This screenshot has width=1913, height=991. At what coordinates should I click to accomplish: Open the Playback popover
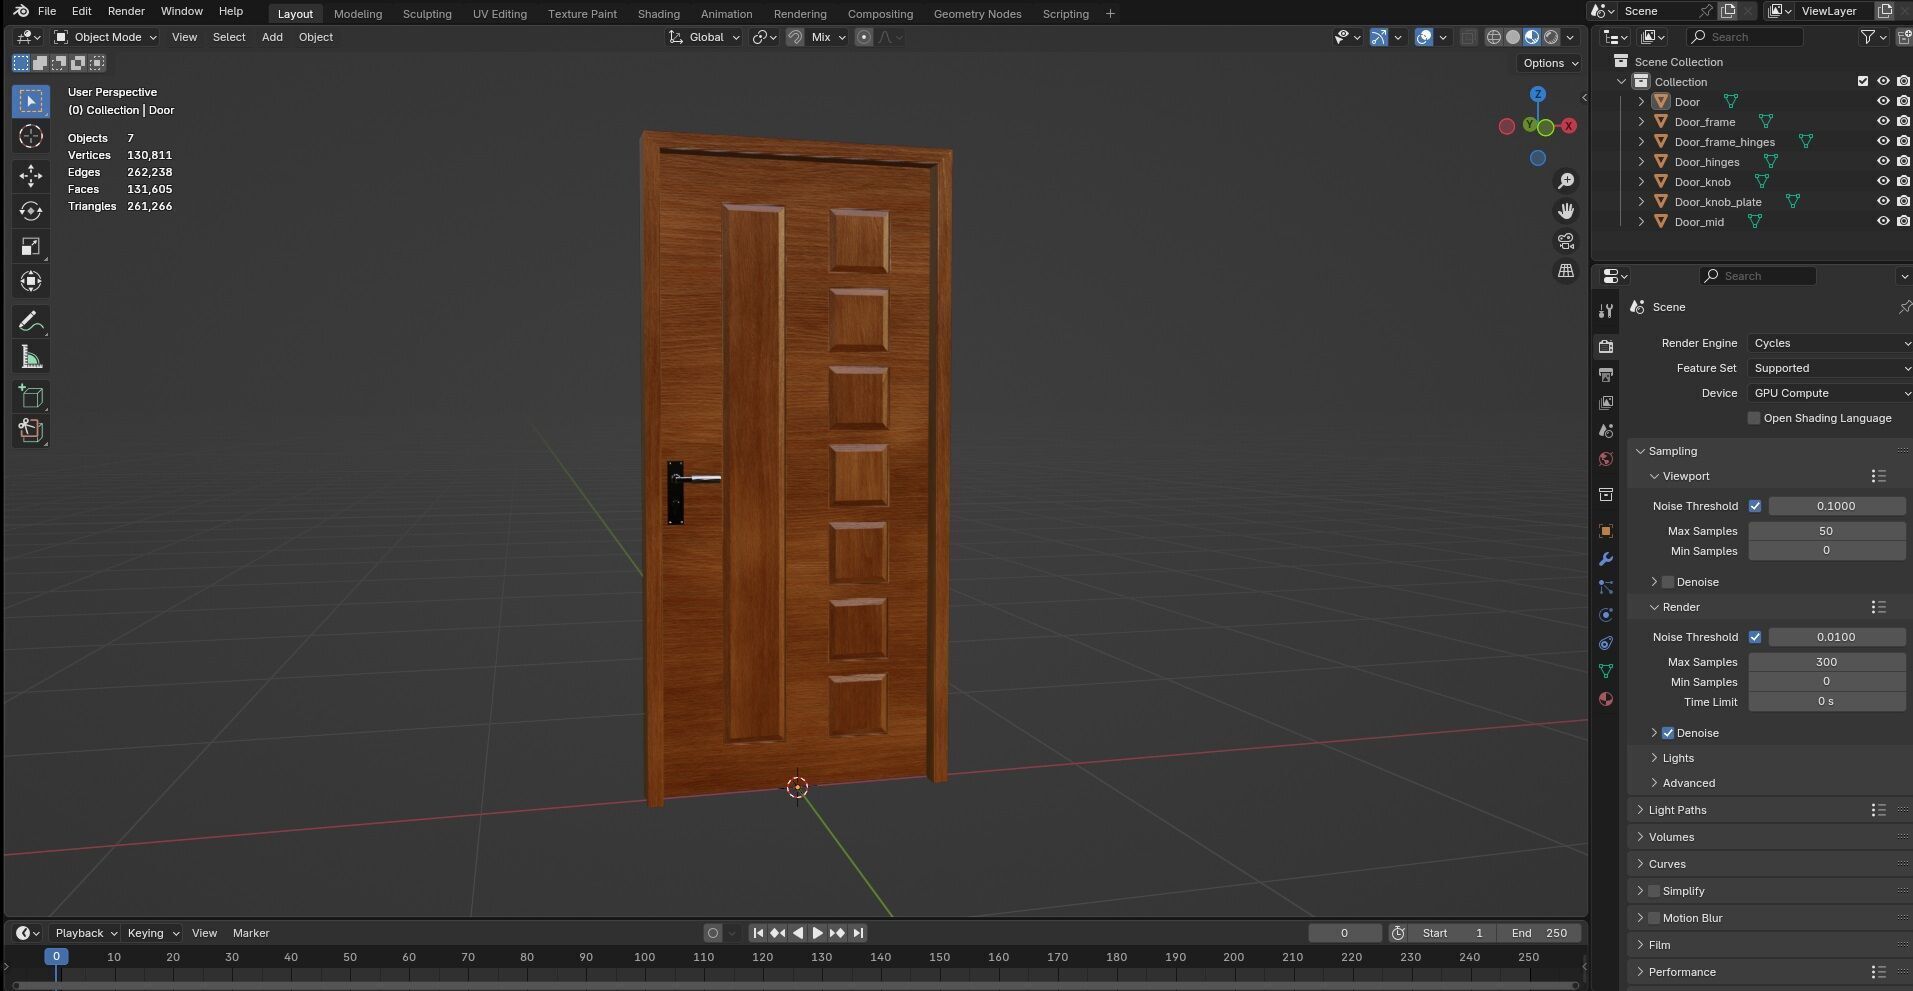tap(85, 933)
